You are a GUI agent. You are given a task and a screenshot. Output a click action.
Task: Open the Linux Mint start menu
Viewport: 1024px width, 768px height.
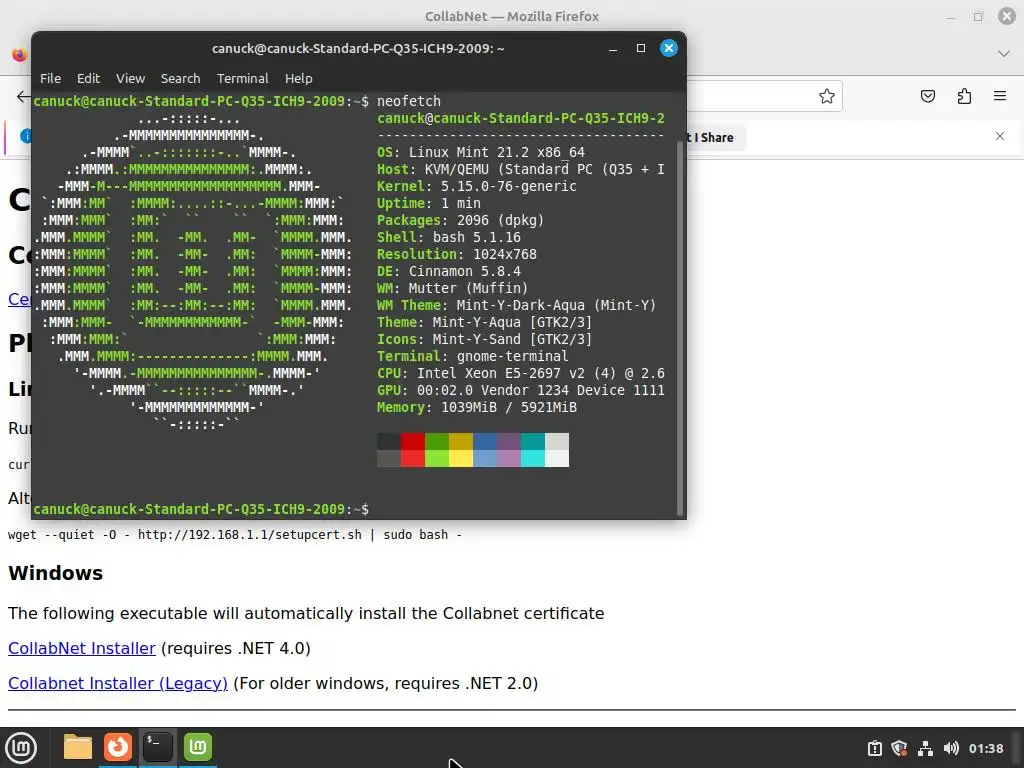click(21, 748)
